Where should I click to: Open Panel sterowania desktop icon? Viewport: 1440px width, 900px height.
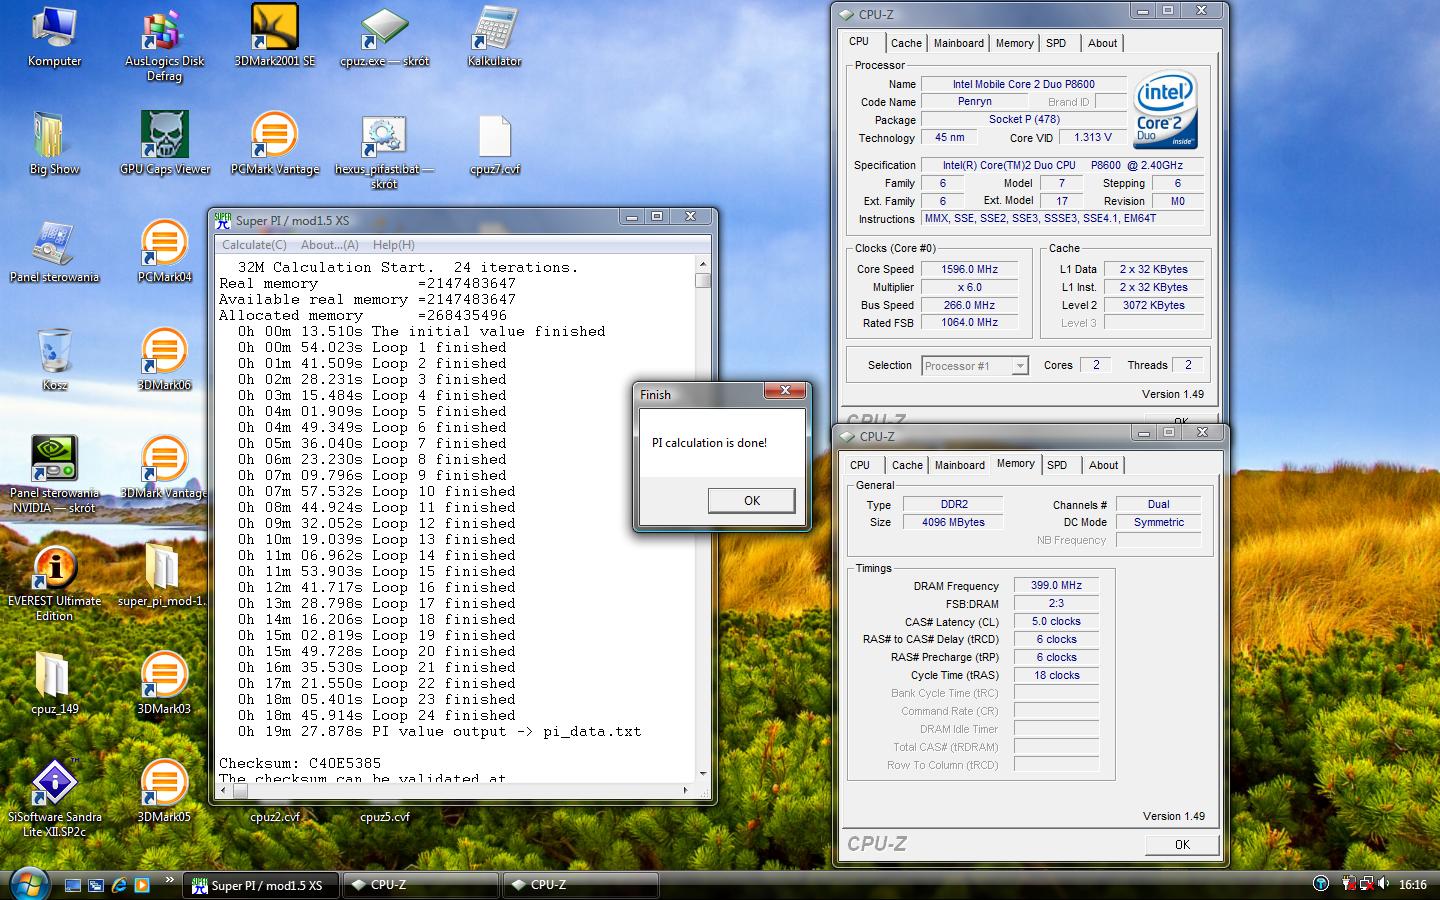pyautogui.click(x=54, y=252)
